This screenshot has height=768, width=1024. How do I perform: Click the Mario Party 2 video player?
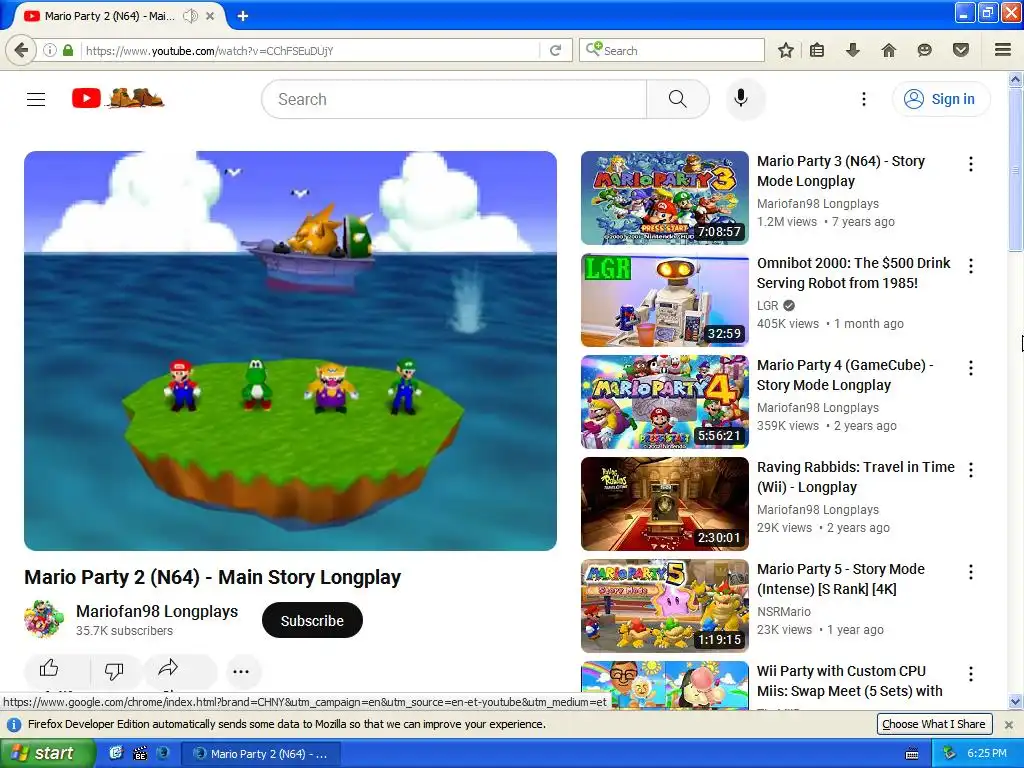[291, 351]
